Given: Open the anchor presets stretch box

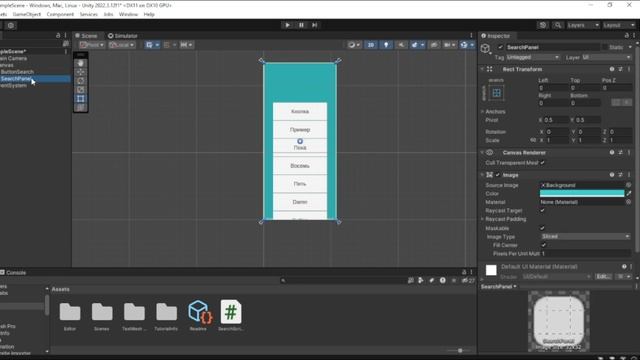Looking at the screenshot, I should [496, 93].
